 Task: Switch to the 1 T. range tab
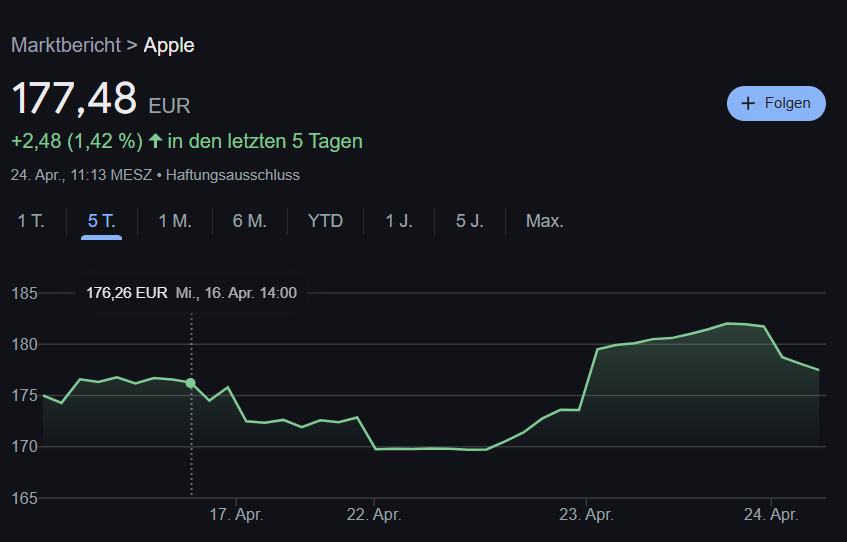click(31, 221)
